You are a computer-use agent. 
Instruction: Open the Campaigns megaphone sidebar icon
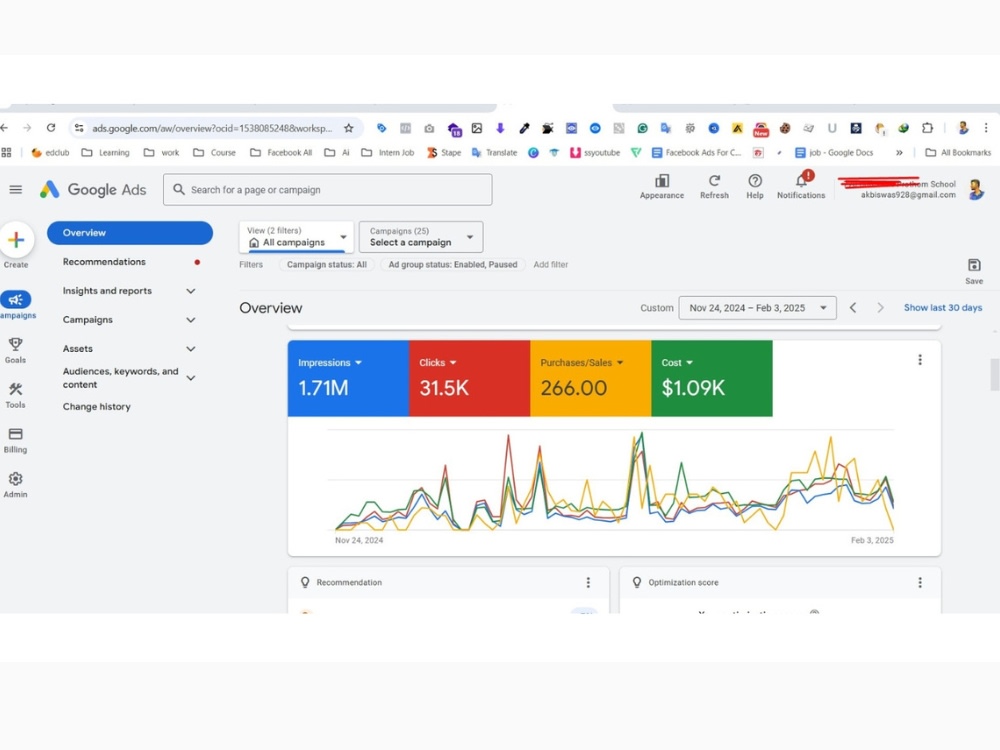pos(16,299)
